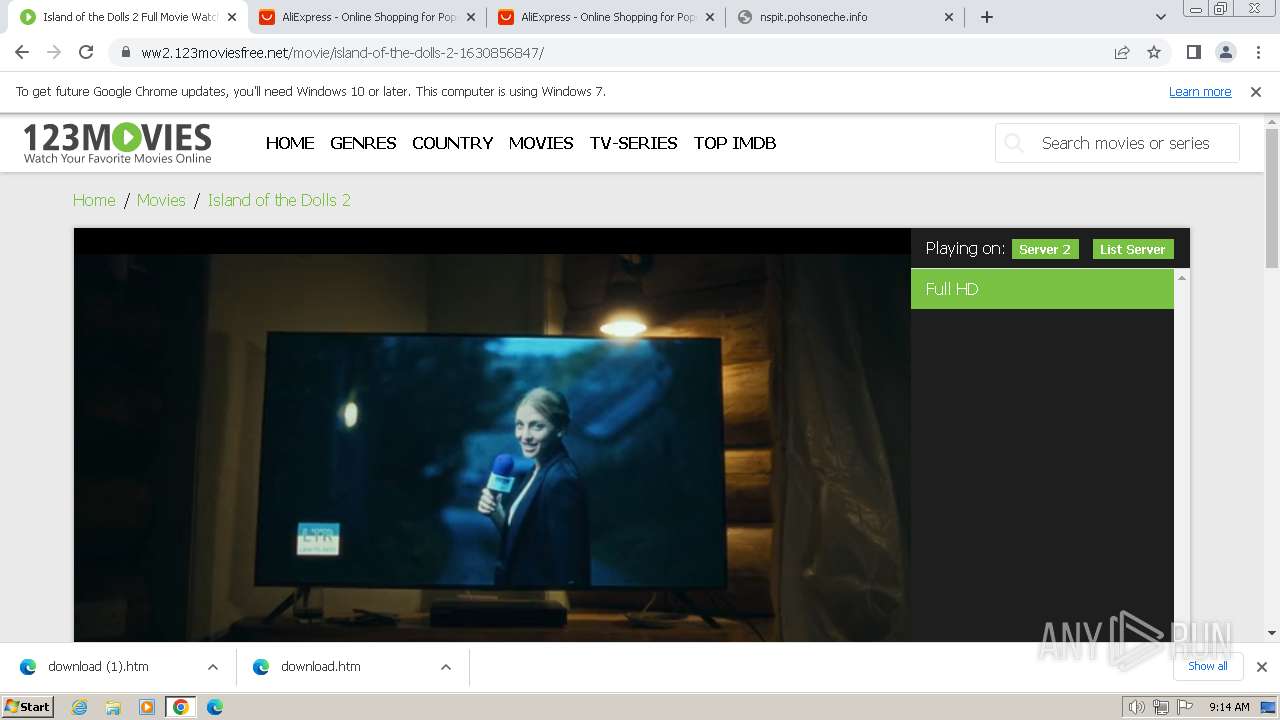This screenshot has width=1280, height=720.
Task: Open the Learn more link about updates
Action: tap(1200, 91)
